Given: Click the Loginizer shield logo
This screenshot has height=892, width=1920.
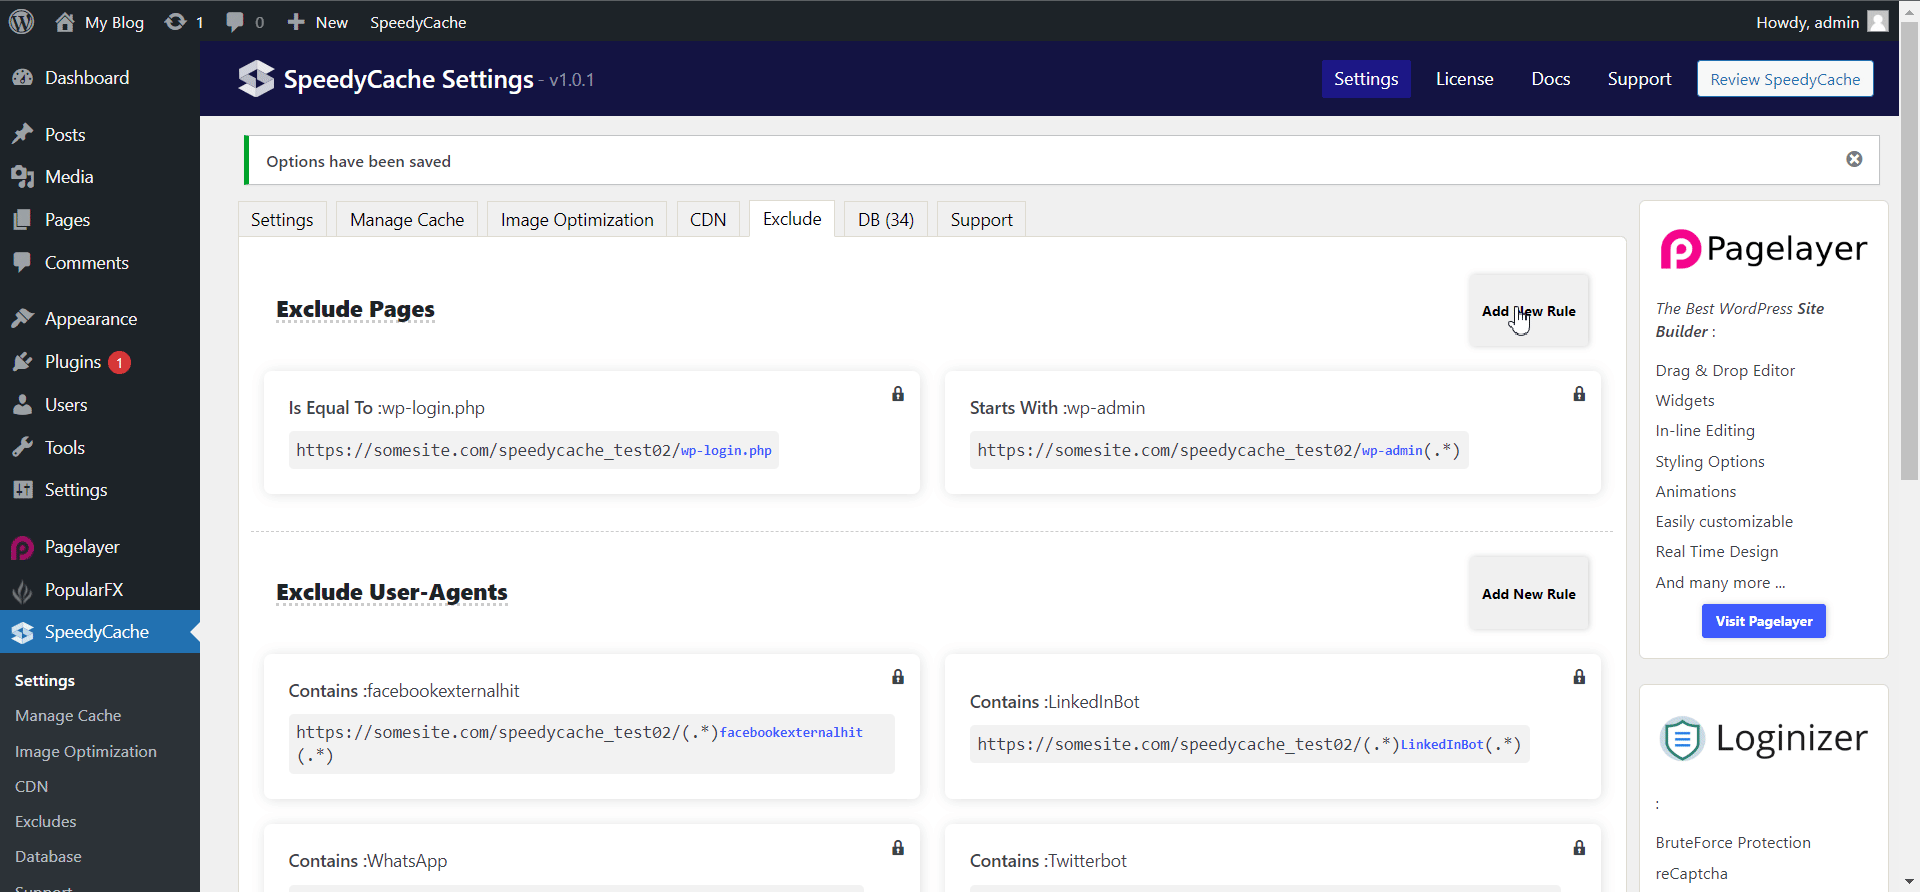Looking at the screenshot, I should [1682, 739].
